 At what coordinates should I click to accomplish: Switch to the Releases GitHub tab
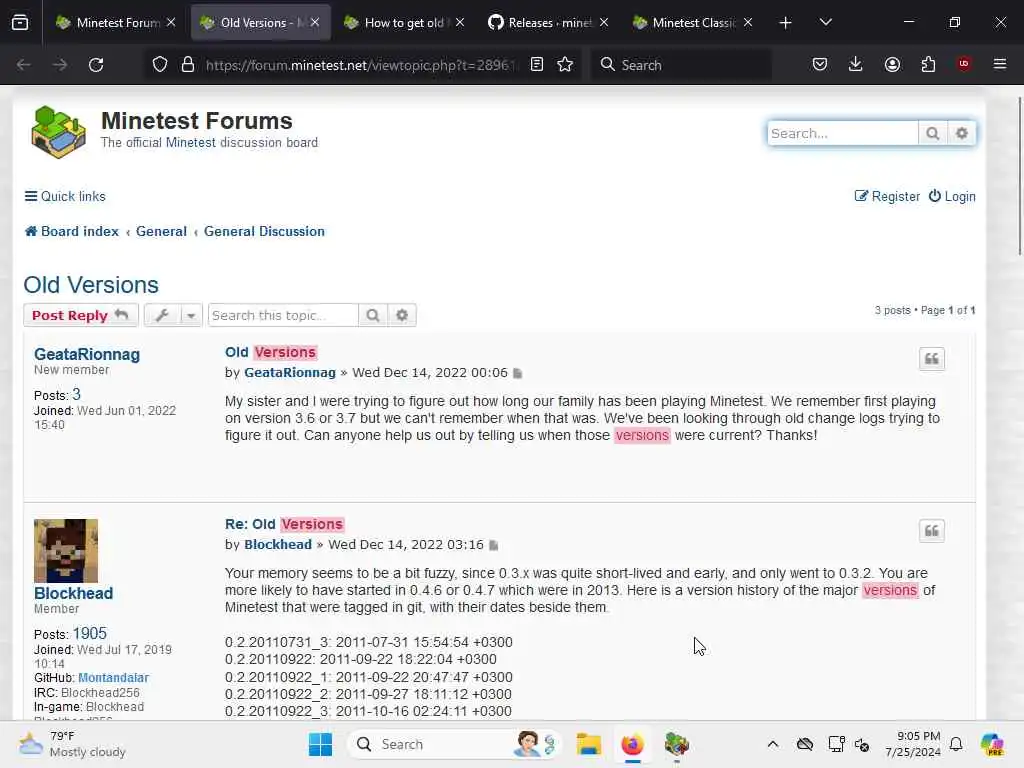[547, 22]
